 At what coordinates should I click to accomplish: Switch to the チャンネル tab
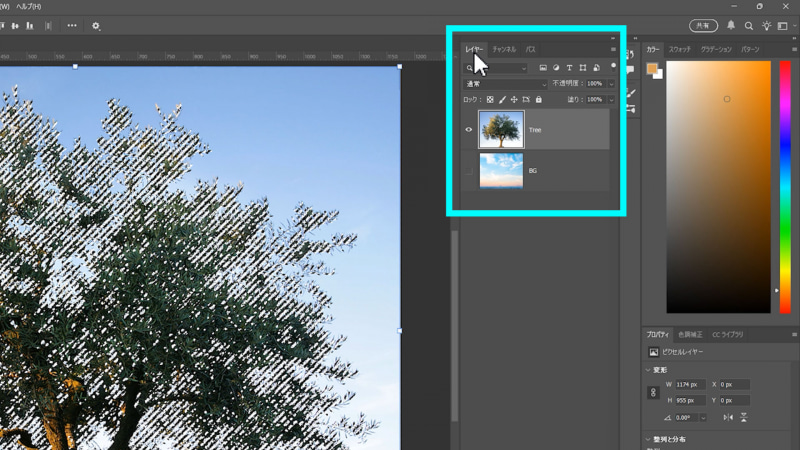pyautogui.click(x=504, y=49)
